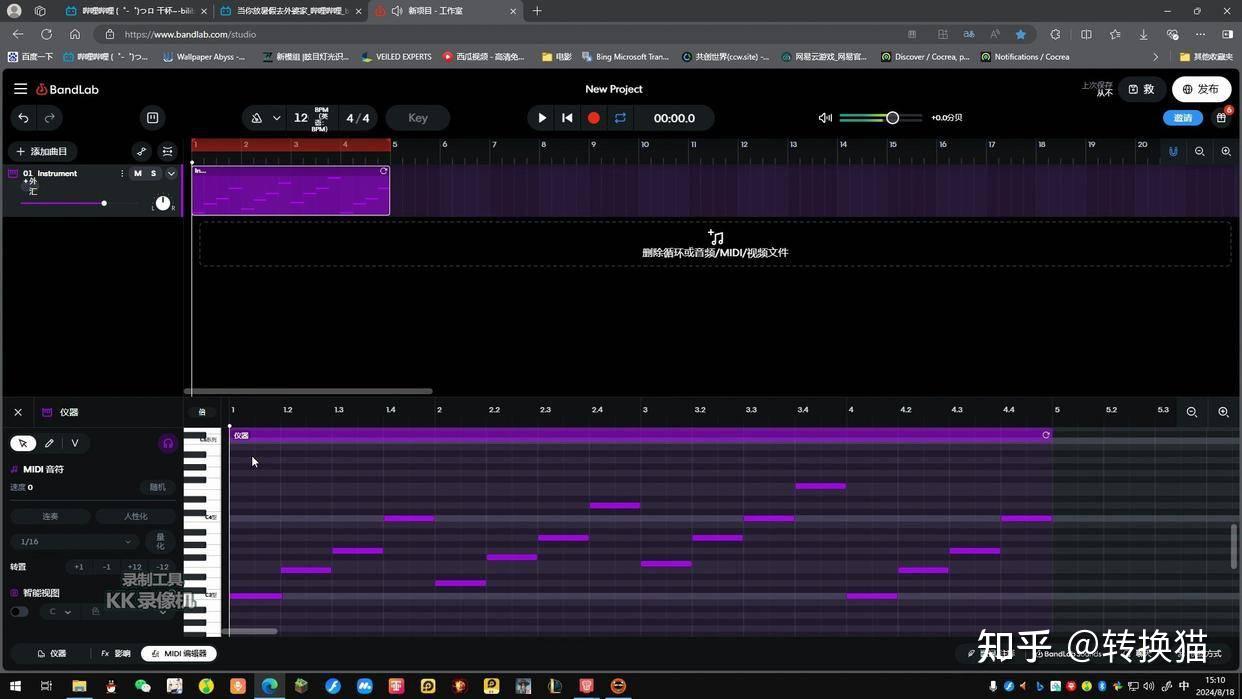Enable the 智能视图 smart view switch
1242x699 pixels.
pyautogui.click(x=19, y=611)
